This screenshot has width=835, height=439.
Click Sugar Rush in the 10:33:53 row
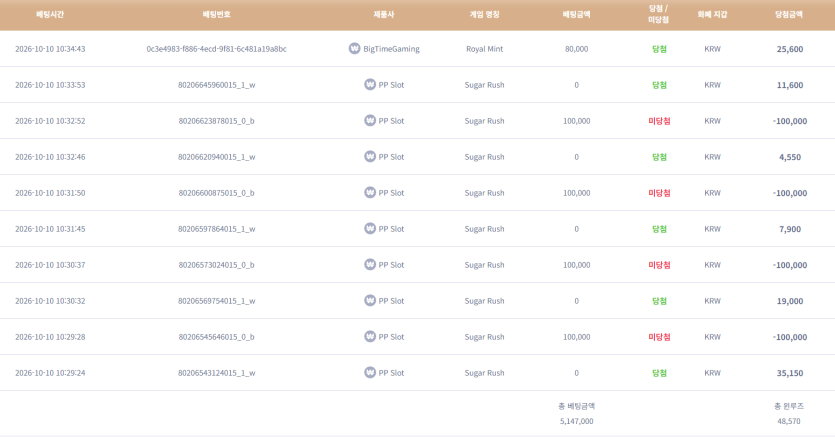tap(485, 85)
